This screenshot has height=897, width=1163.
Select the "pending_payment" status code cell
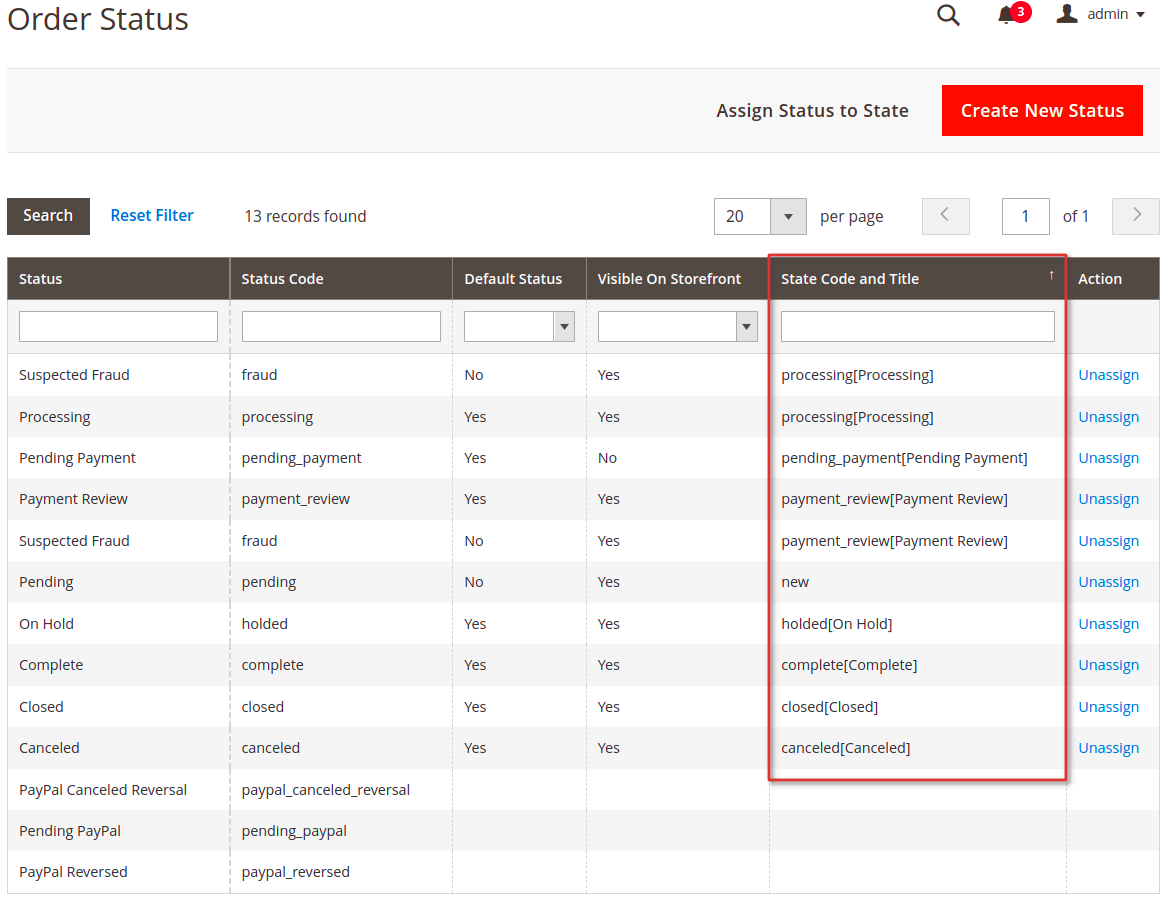click(x=301, y=458)
